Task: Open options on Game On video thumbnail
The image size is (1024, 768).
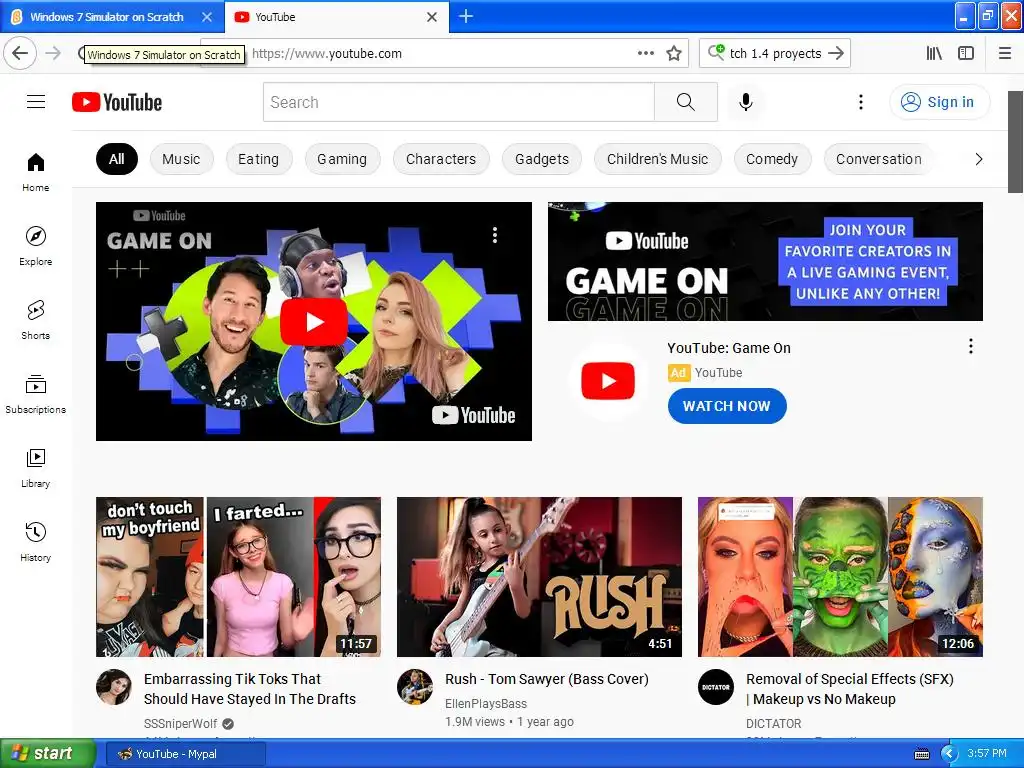Action: 495,235
